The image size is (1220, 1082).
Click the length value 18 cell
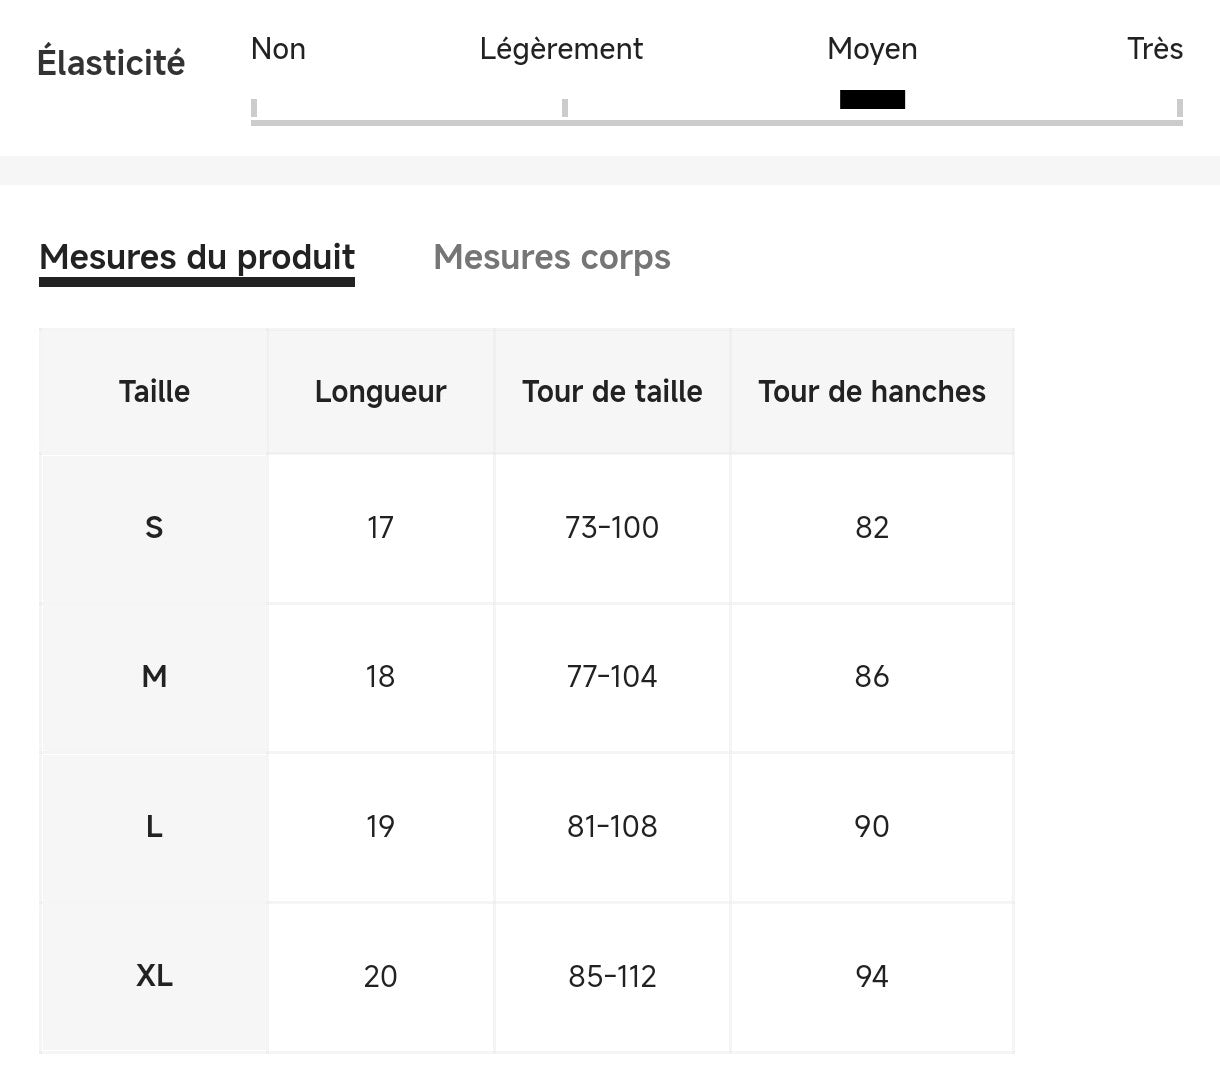point(380,677)
